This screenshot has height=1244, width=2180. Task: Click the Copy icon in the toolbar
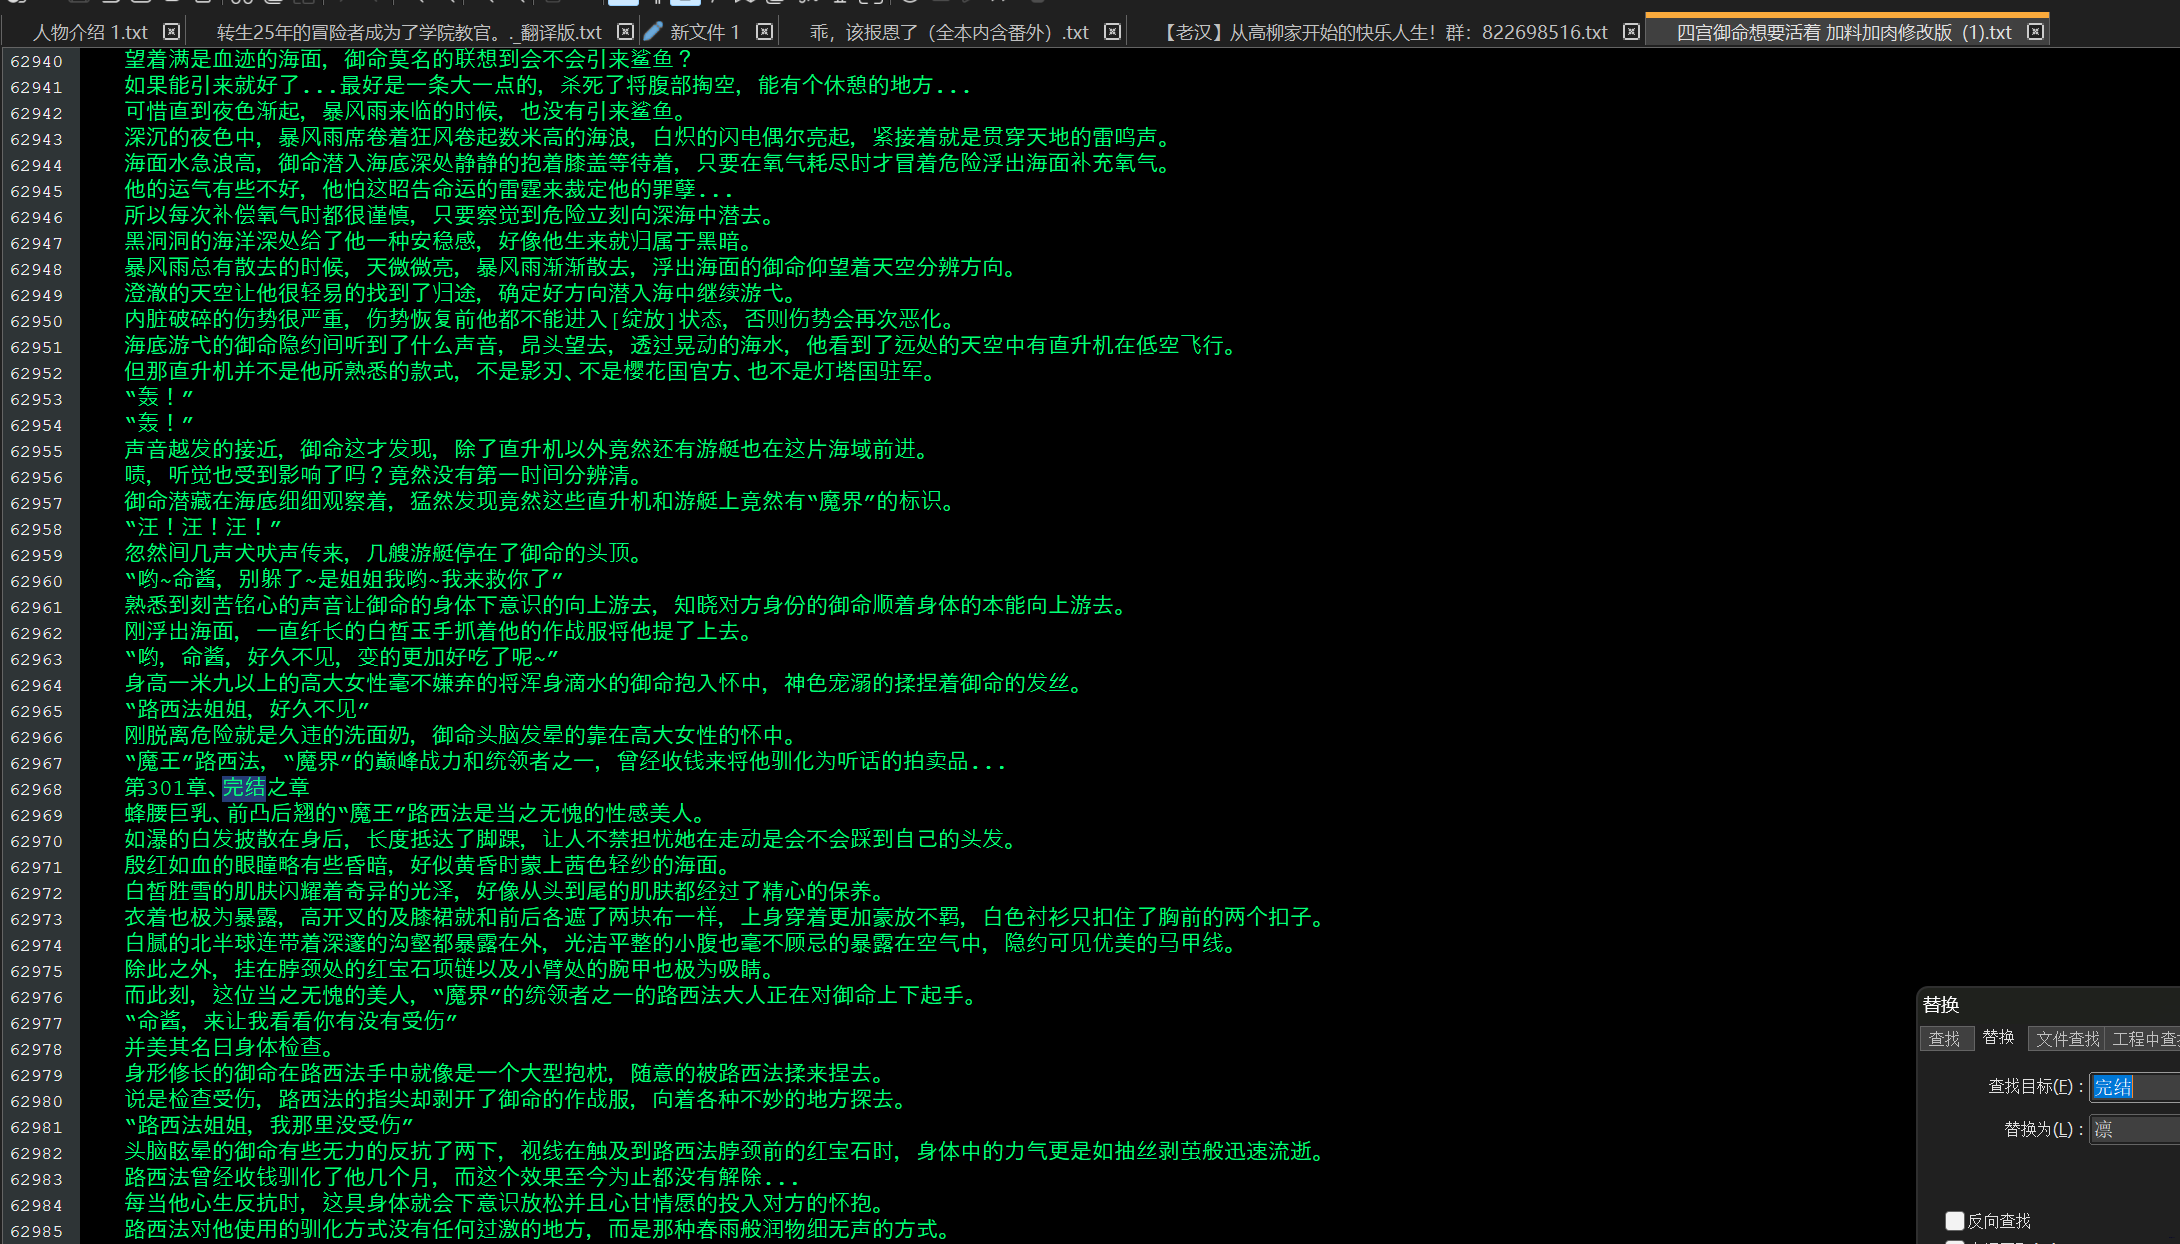coord(273,4)
